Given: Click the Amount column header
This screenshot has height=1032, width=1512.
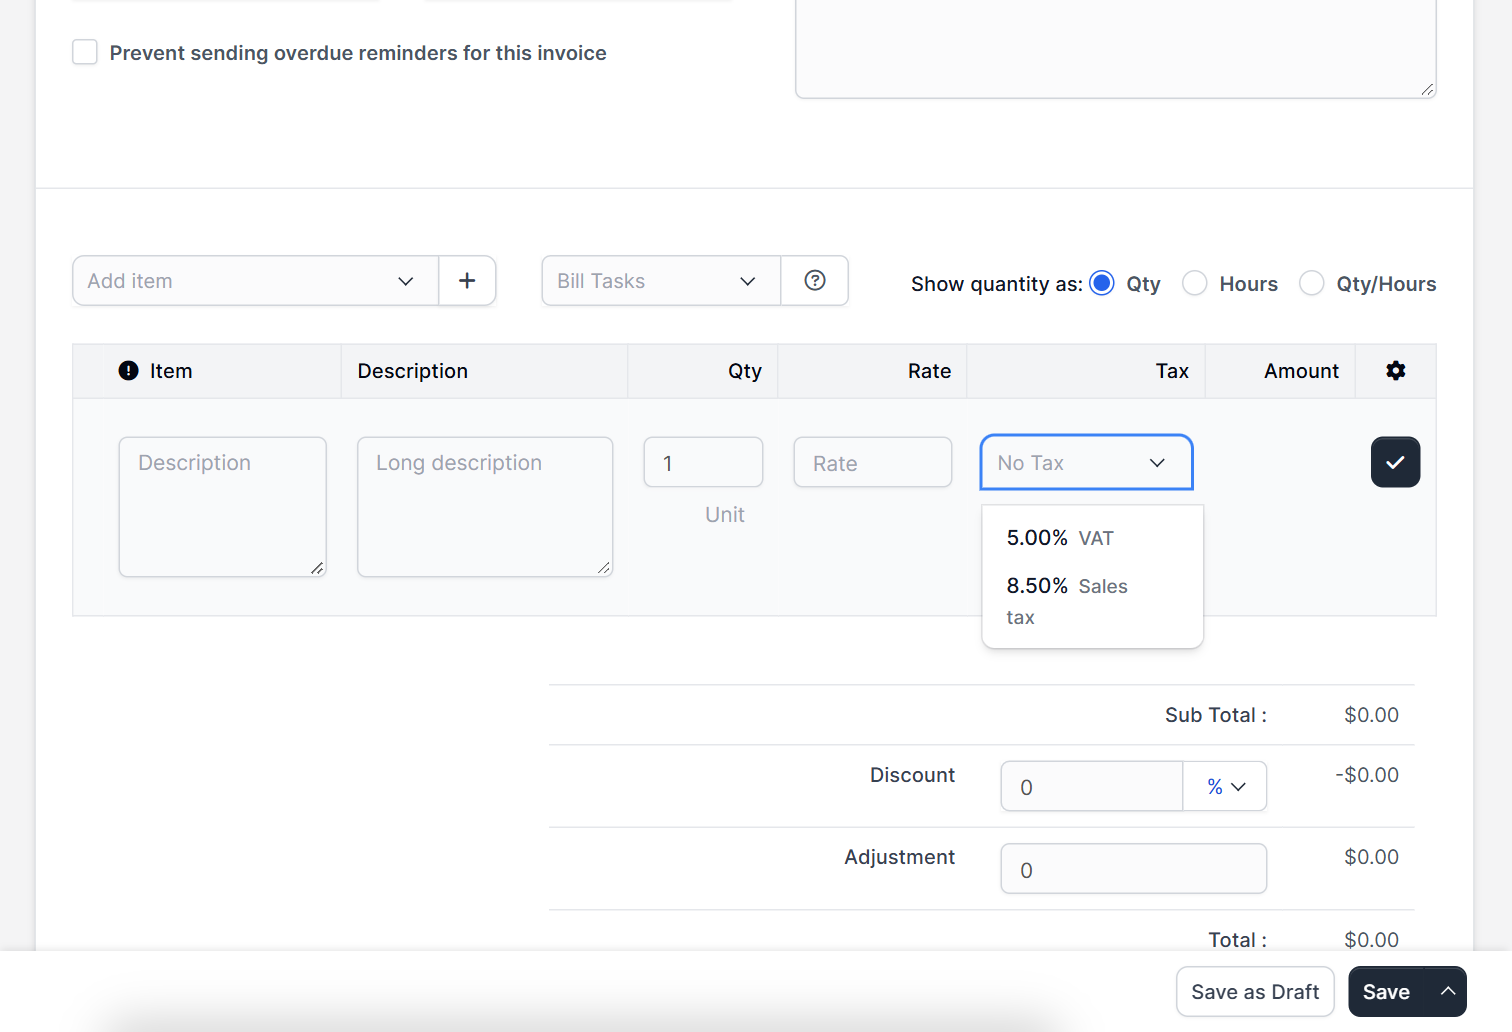Looking at the screenshot, I should pos(1301,371).
